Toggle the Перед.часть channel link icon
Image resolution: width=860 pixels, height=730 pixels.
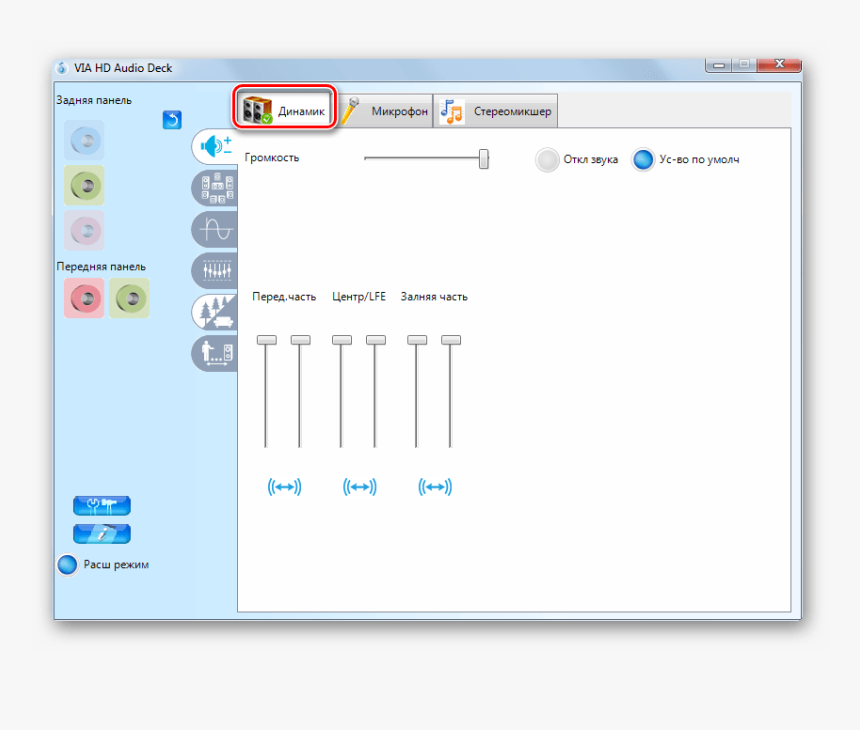coord(284,487)
